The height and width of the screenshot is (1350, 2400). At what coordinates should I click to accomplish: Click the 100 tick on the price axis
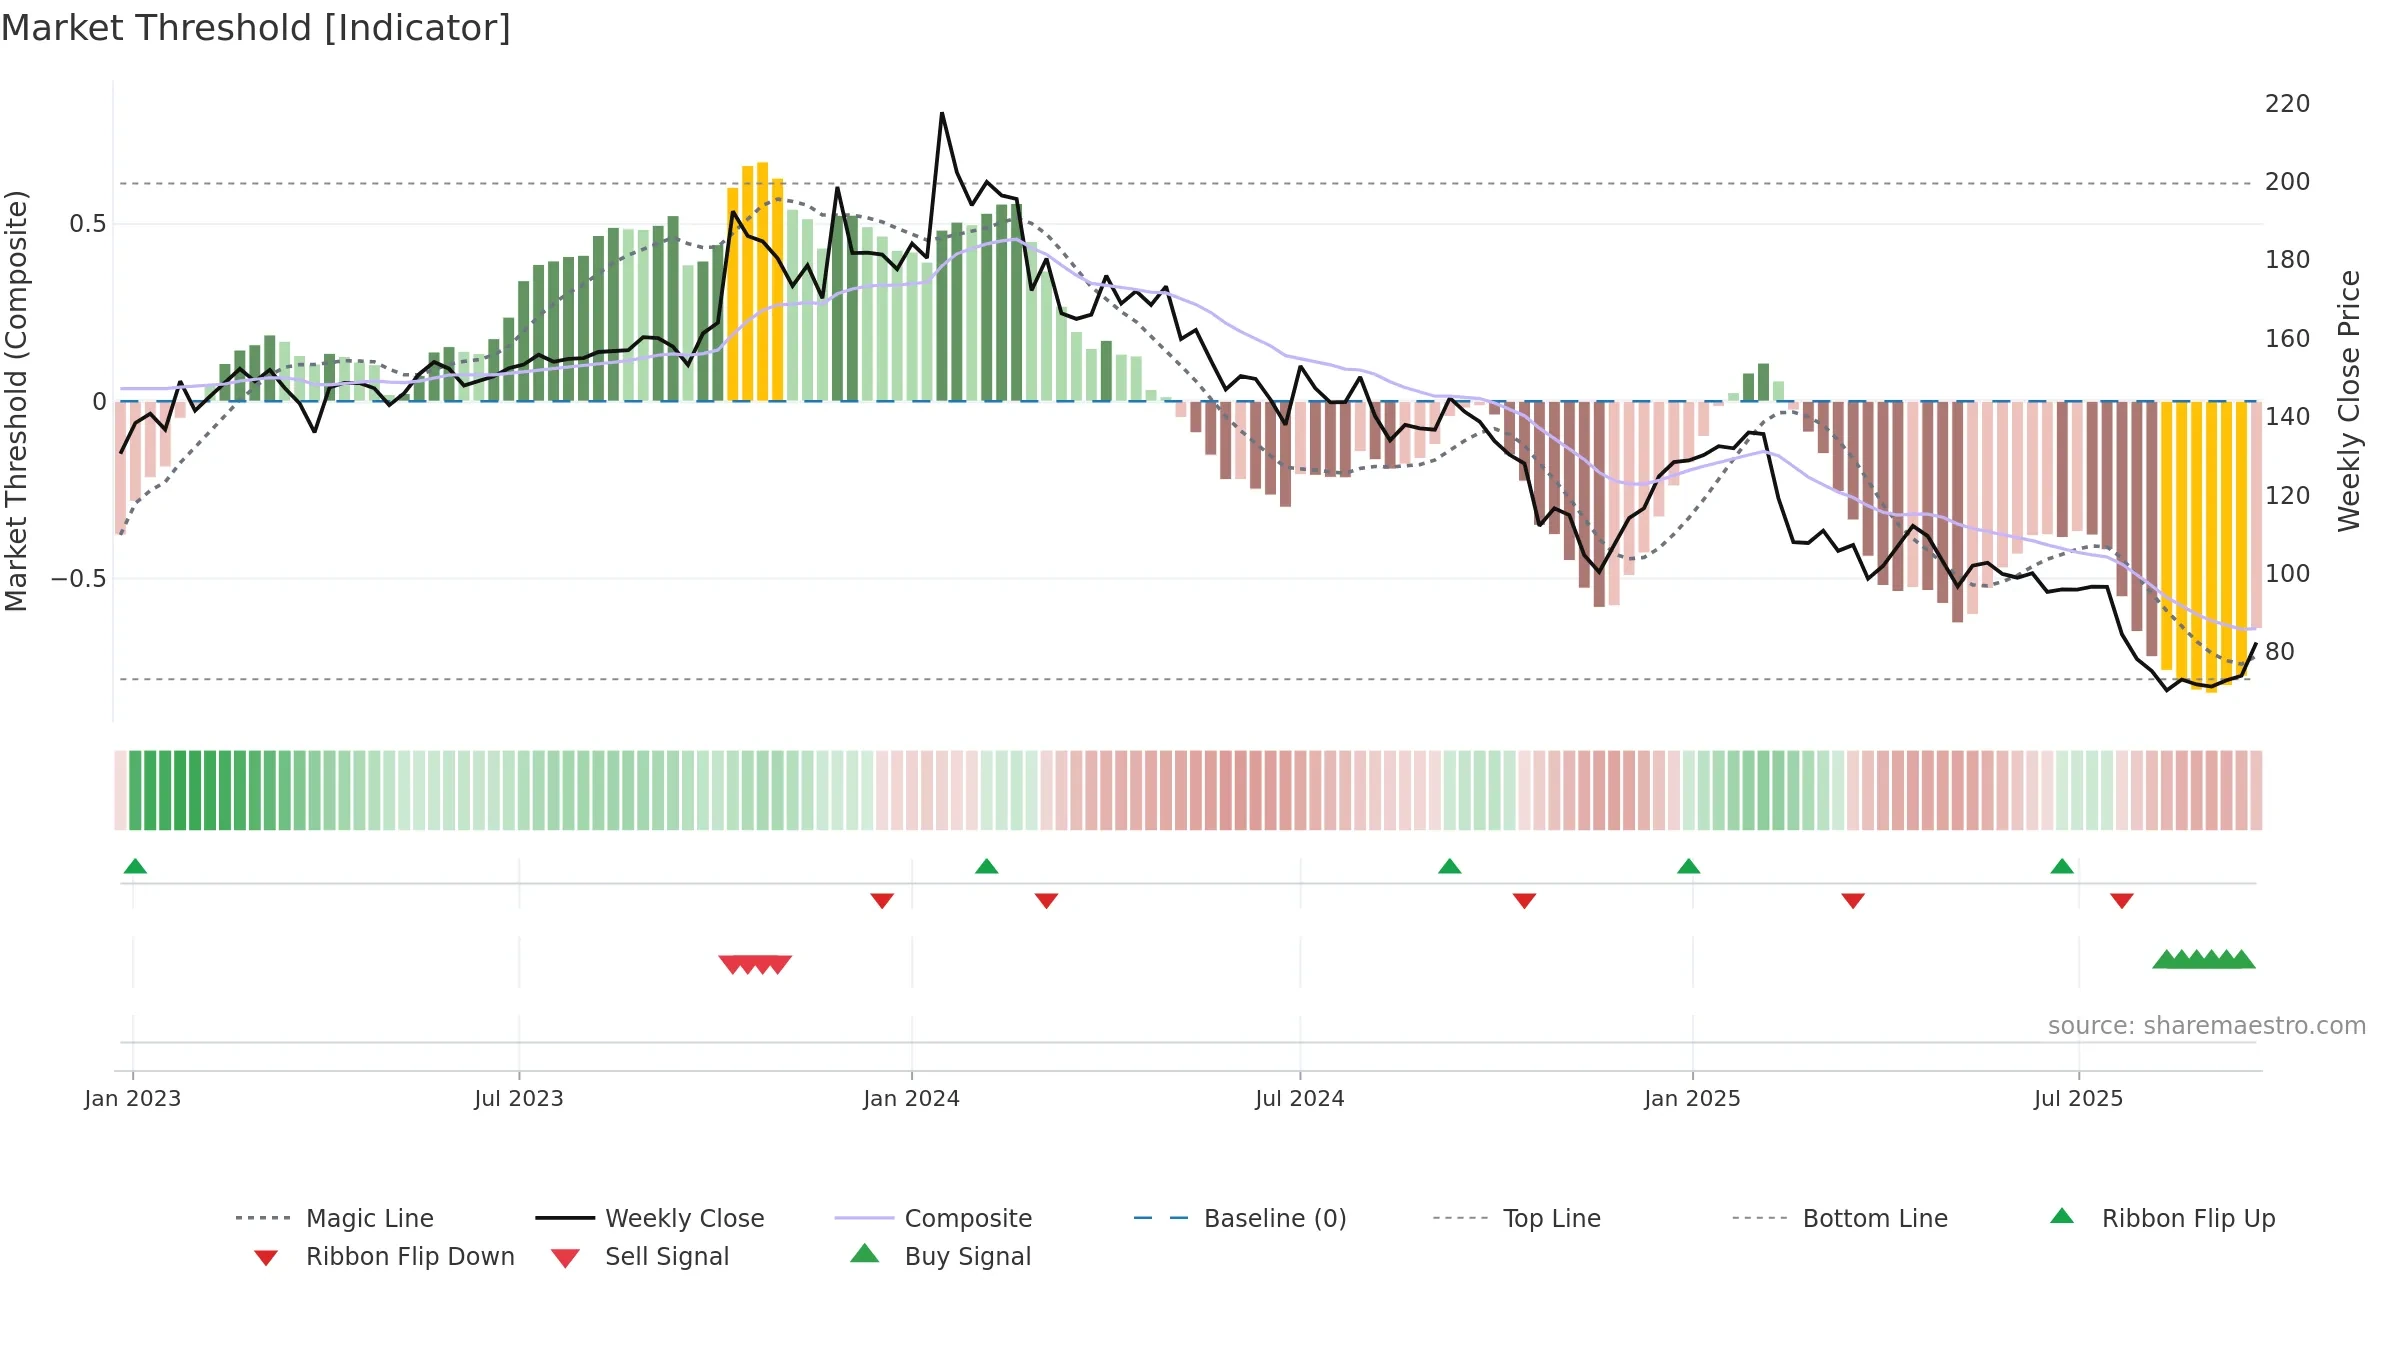[x=2288, y=574]
